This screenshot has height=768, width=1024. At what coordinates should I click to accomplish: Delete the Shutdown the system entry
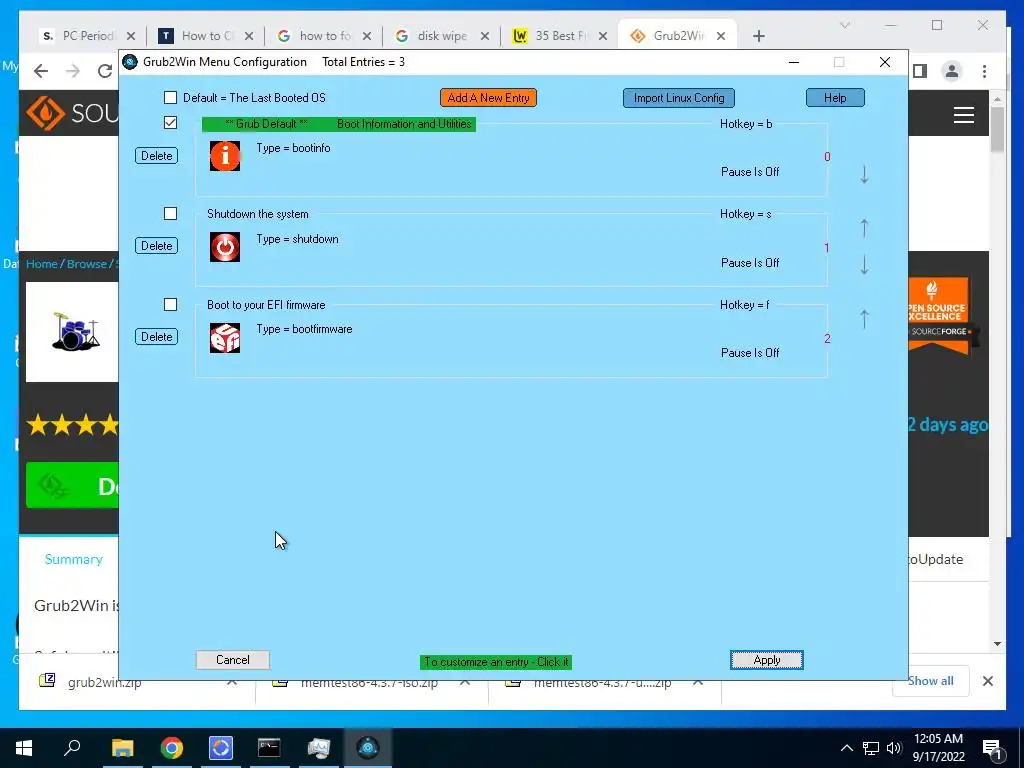[x=157, y=246]
